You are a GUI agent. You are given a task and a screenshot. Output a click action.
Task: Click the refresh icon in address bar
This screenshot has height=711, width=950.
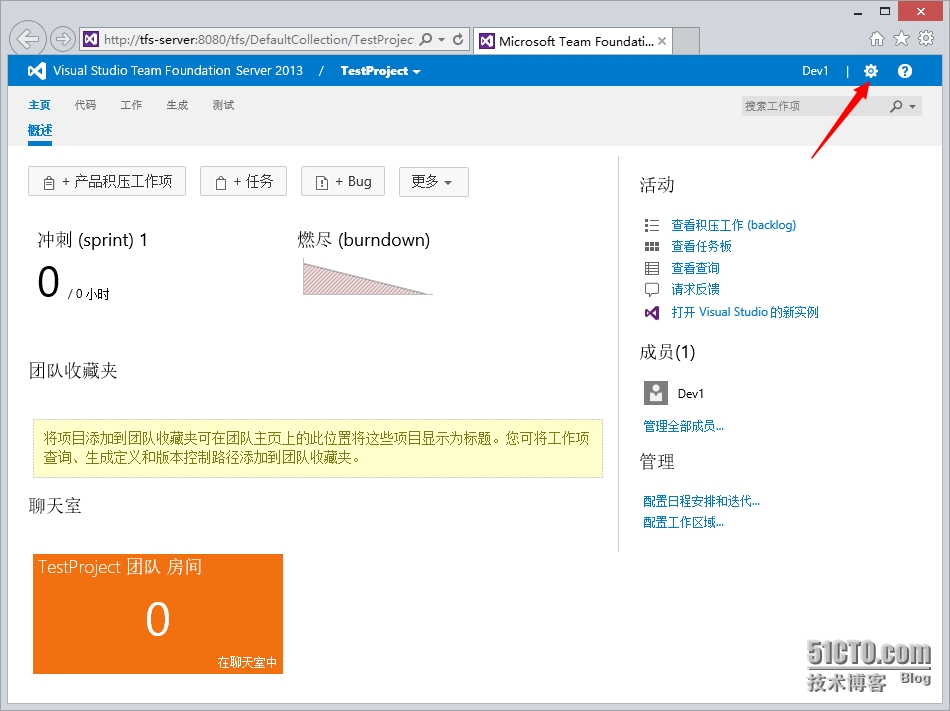click(458, 39)
